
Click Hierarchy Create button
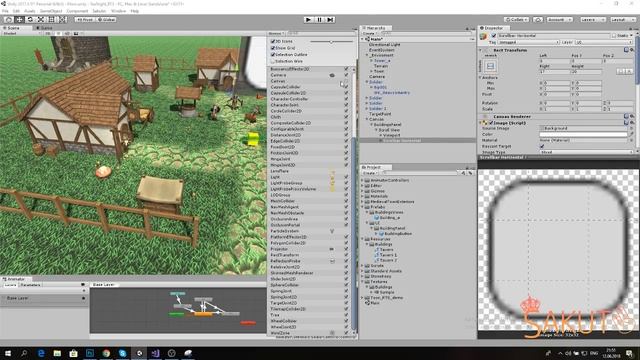(369, 33)
